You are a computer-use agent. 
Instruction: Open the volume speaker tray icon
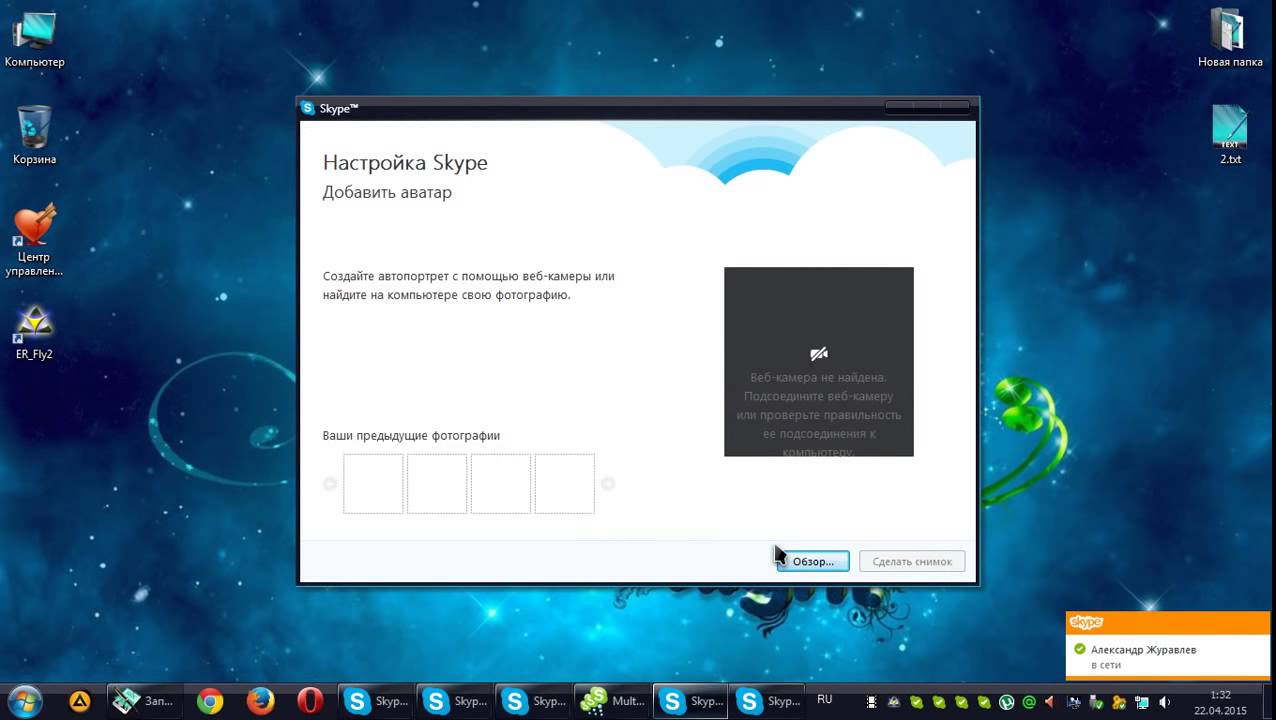(x=1165, y=702)
